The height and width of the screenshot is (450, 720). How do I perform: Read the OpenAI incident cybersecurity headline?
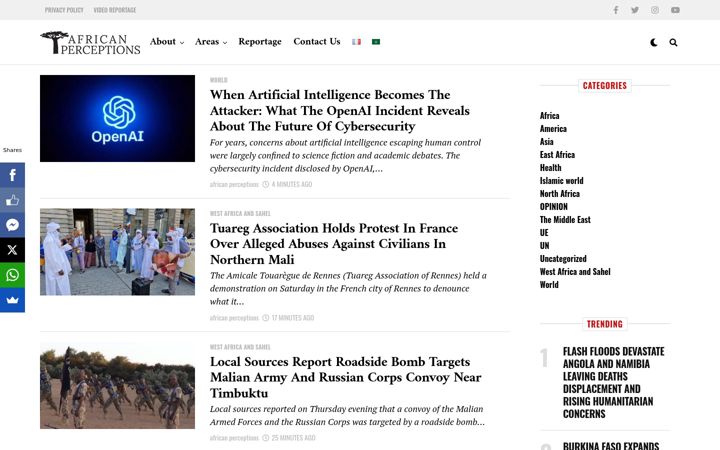click(340, 110)
